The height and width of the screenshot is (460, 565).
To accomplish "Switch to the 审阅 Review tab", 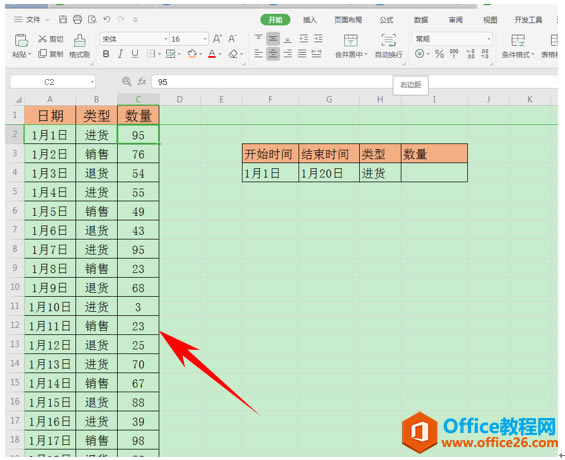I will click(455, 20).
